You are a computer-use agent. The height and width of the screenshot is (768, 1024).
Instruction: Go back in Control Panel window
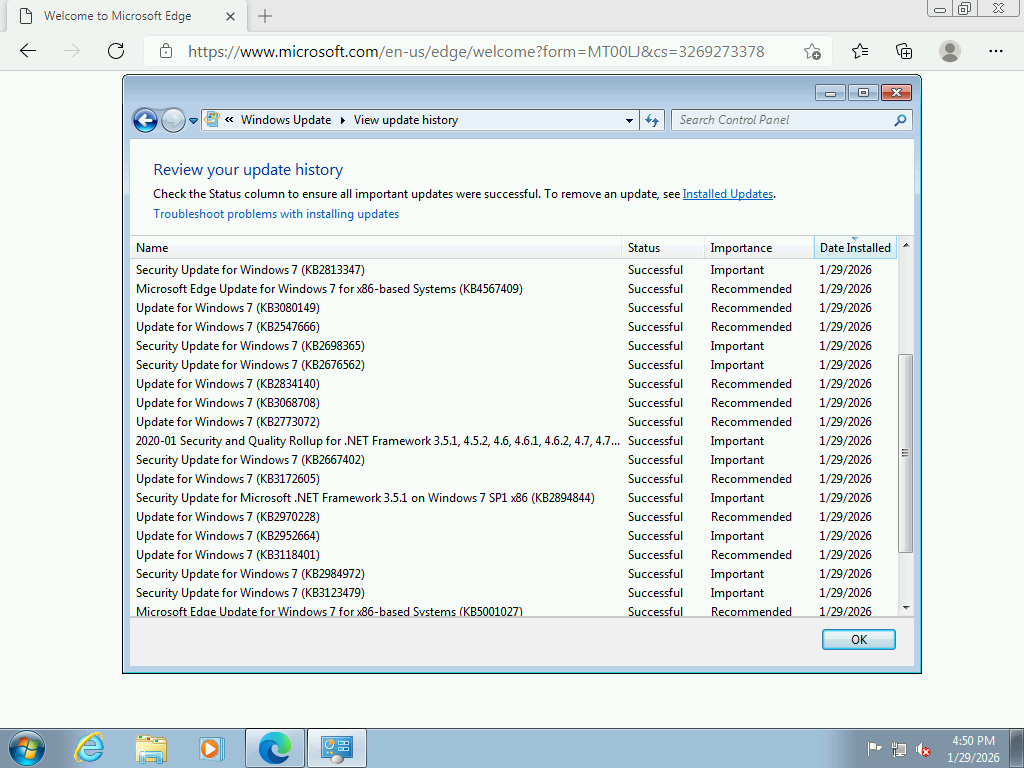point(145,120)
